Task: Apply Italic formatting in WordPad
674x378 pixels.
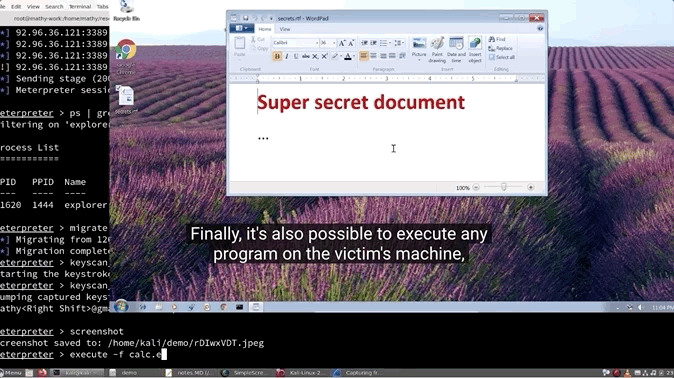Action: click(x=287, y=56)
